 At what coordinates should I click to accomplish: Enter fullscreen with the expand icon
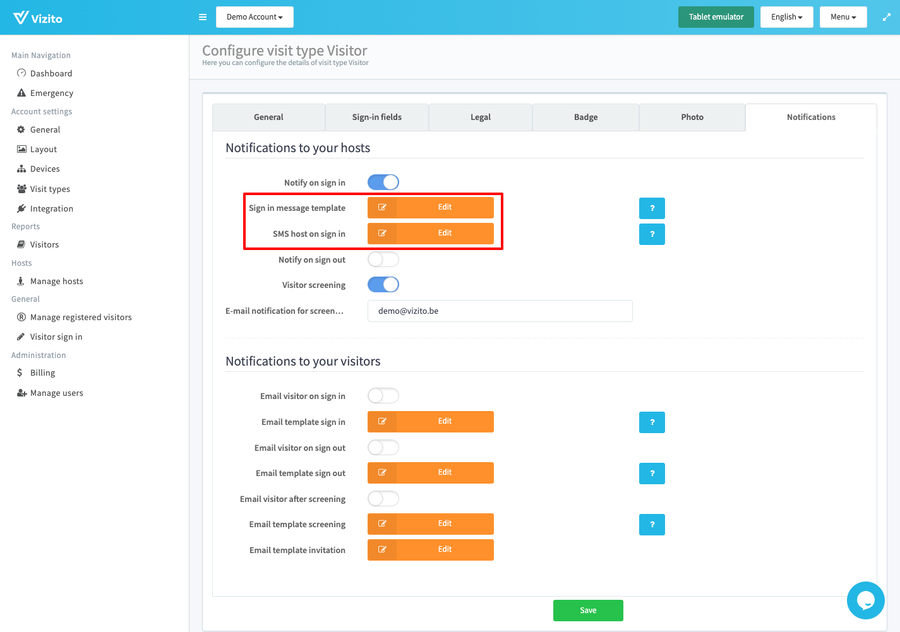tap(886, 16)
